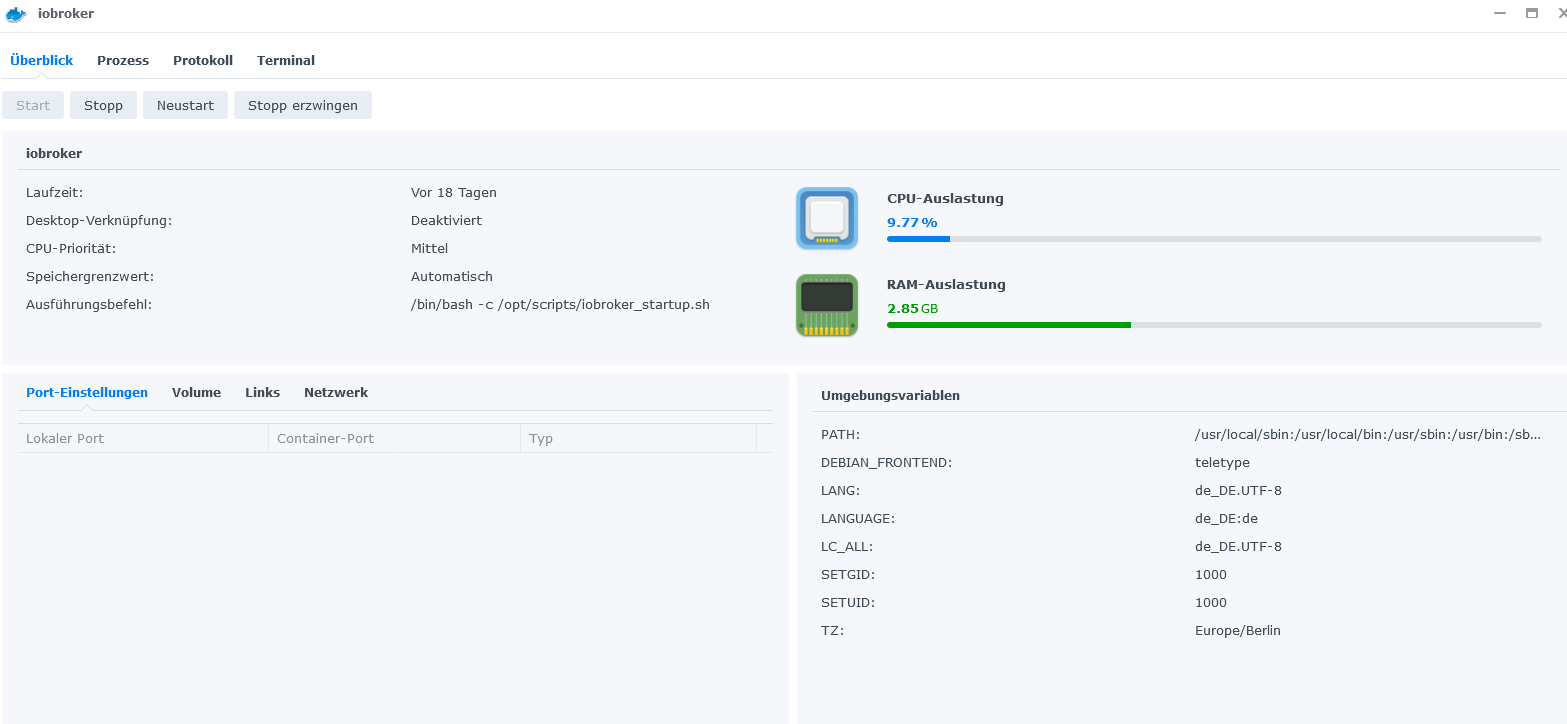Image resolution: width=1567 pixels, height=724 pixels.
Task: Switch to the Protokoll tab
Action: pos(203,60)
